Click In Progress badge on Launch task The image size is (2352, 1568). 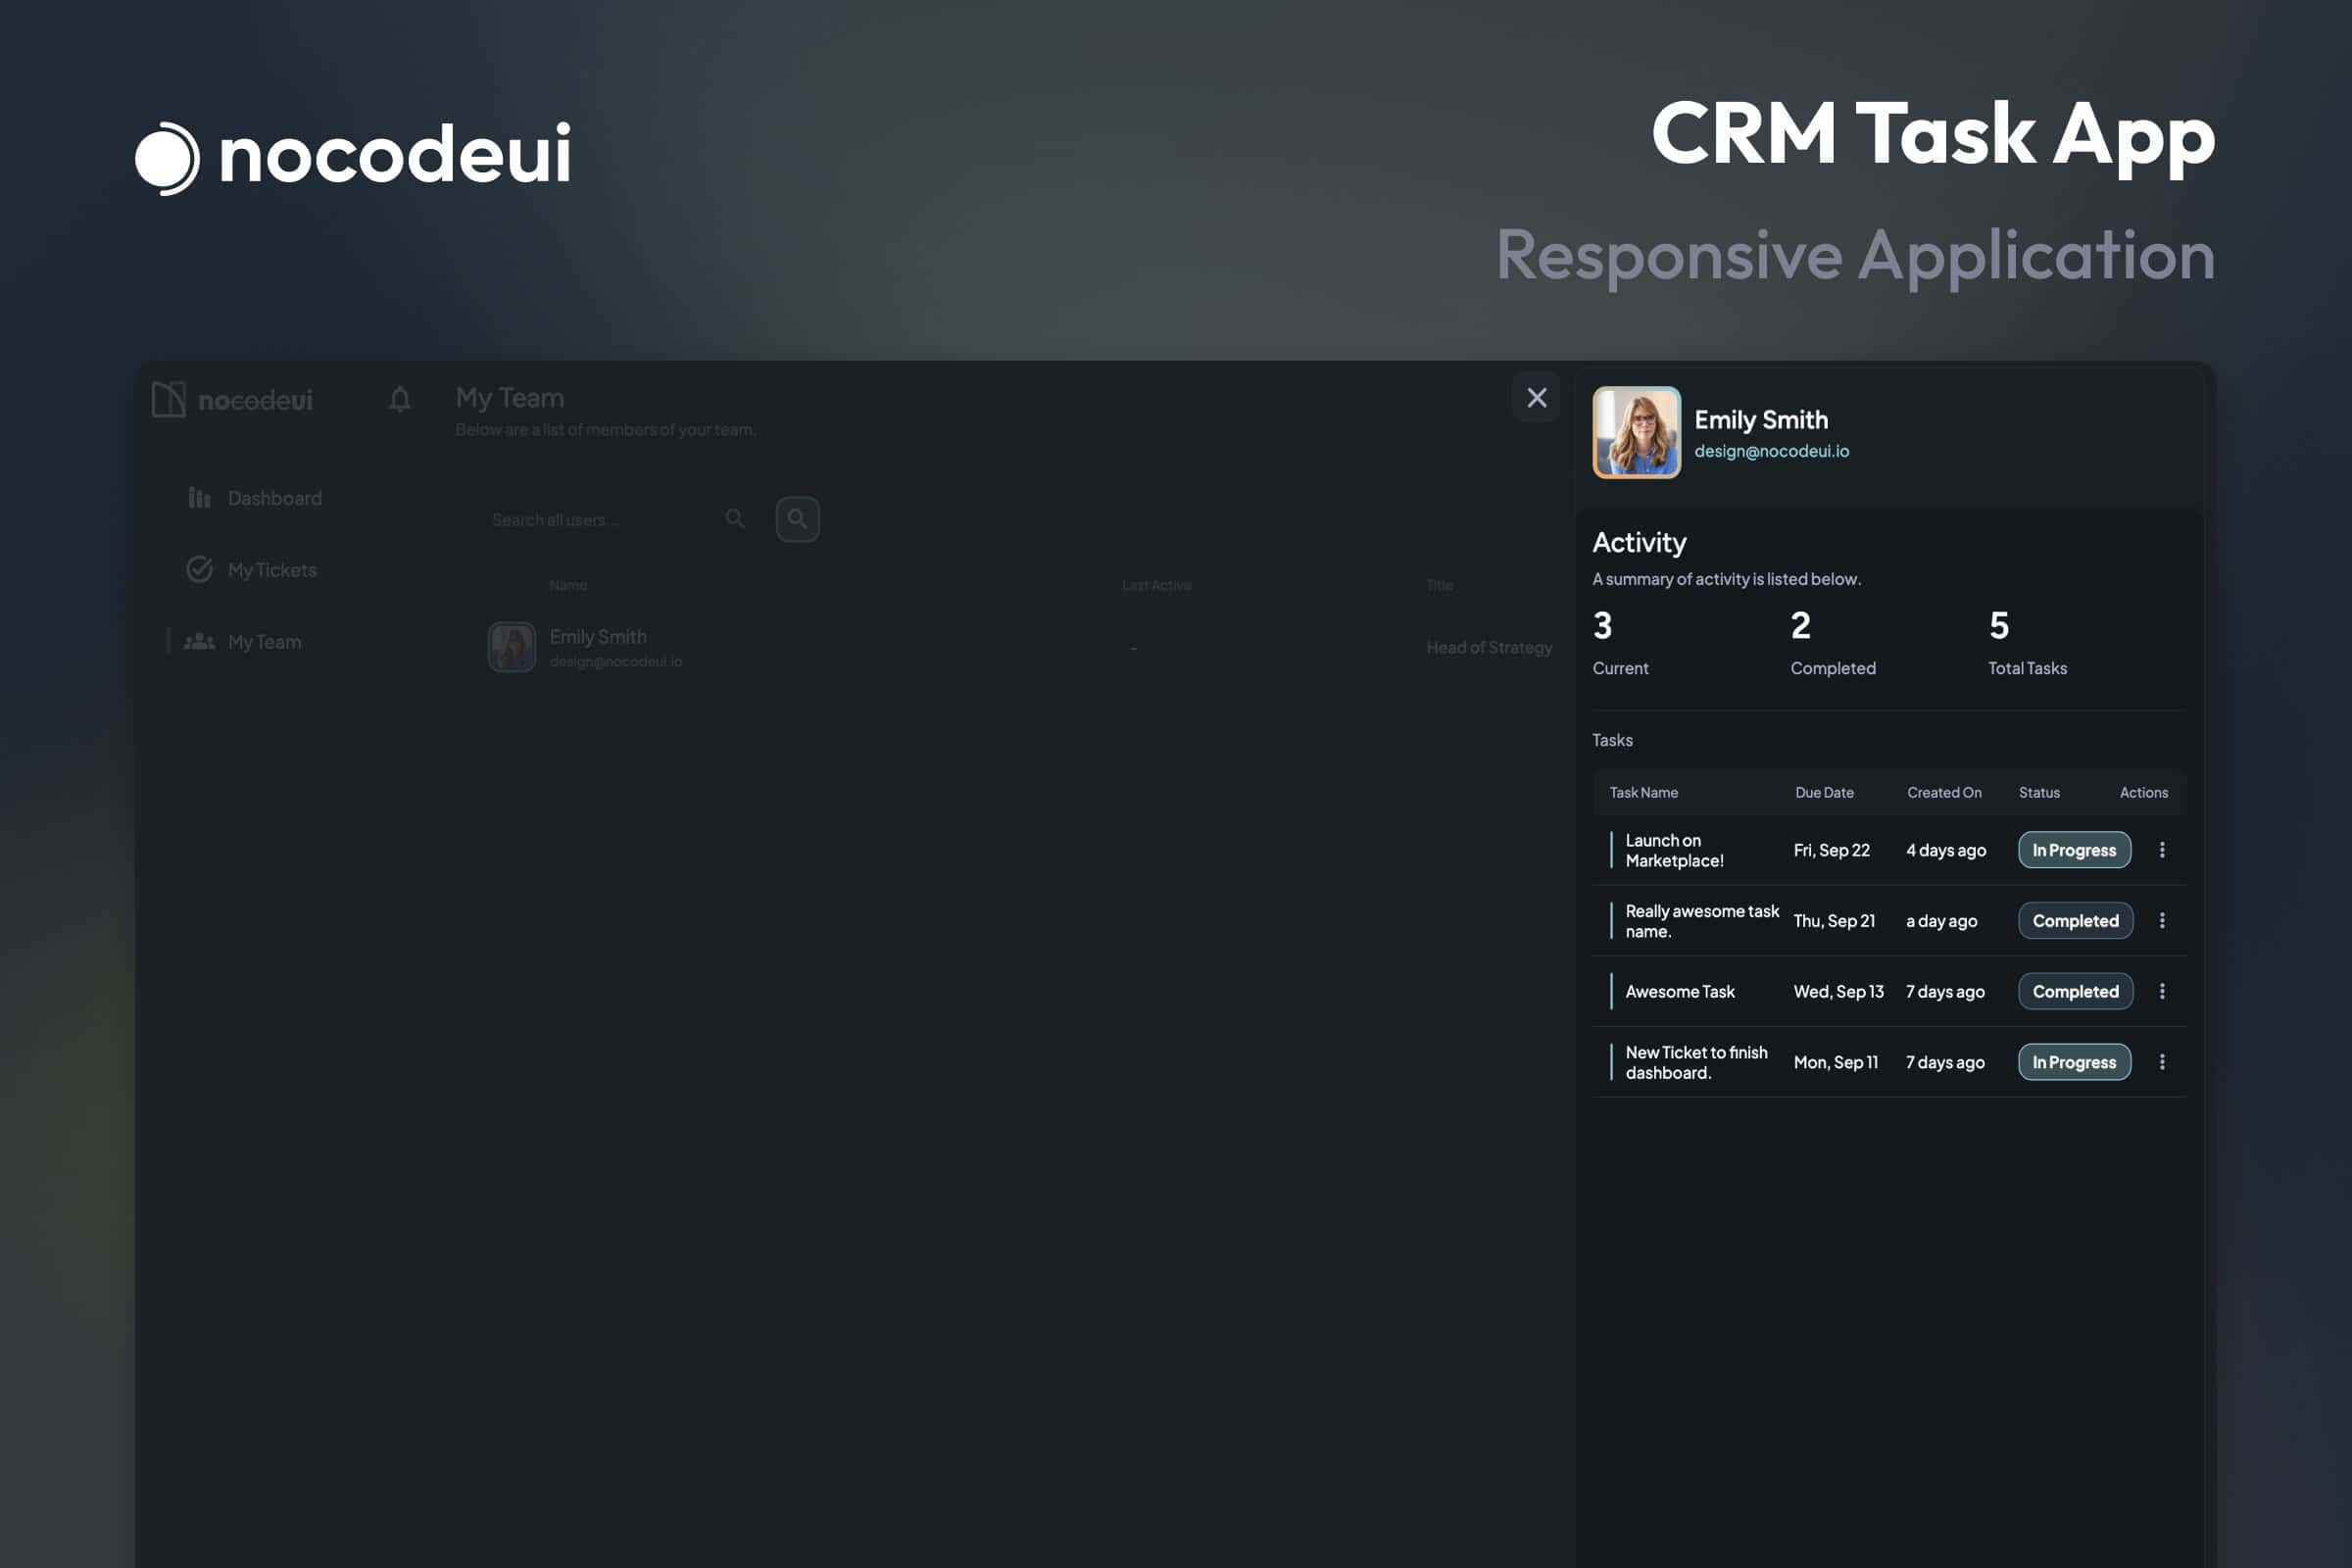coord(2073,850)
